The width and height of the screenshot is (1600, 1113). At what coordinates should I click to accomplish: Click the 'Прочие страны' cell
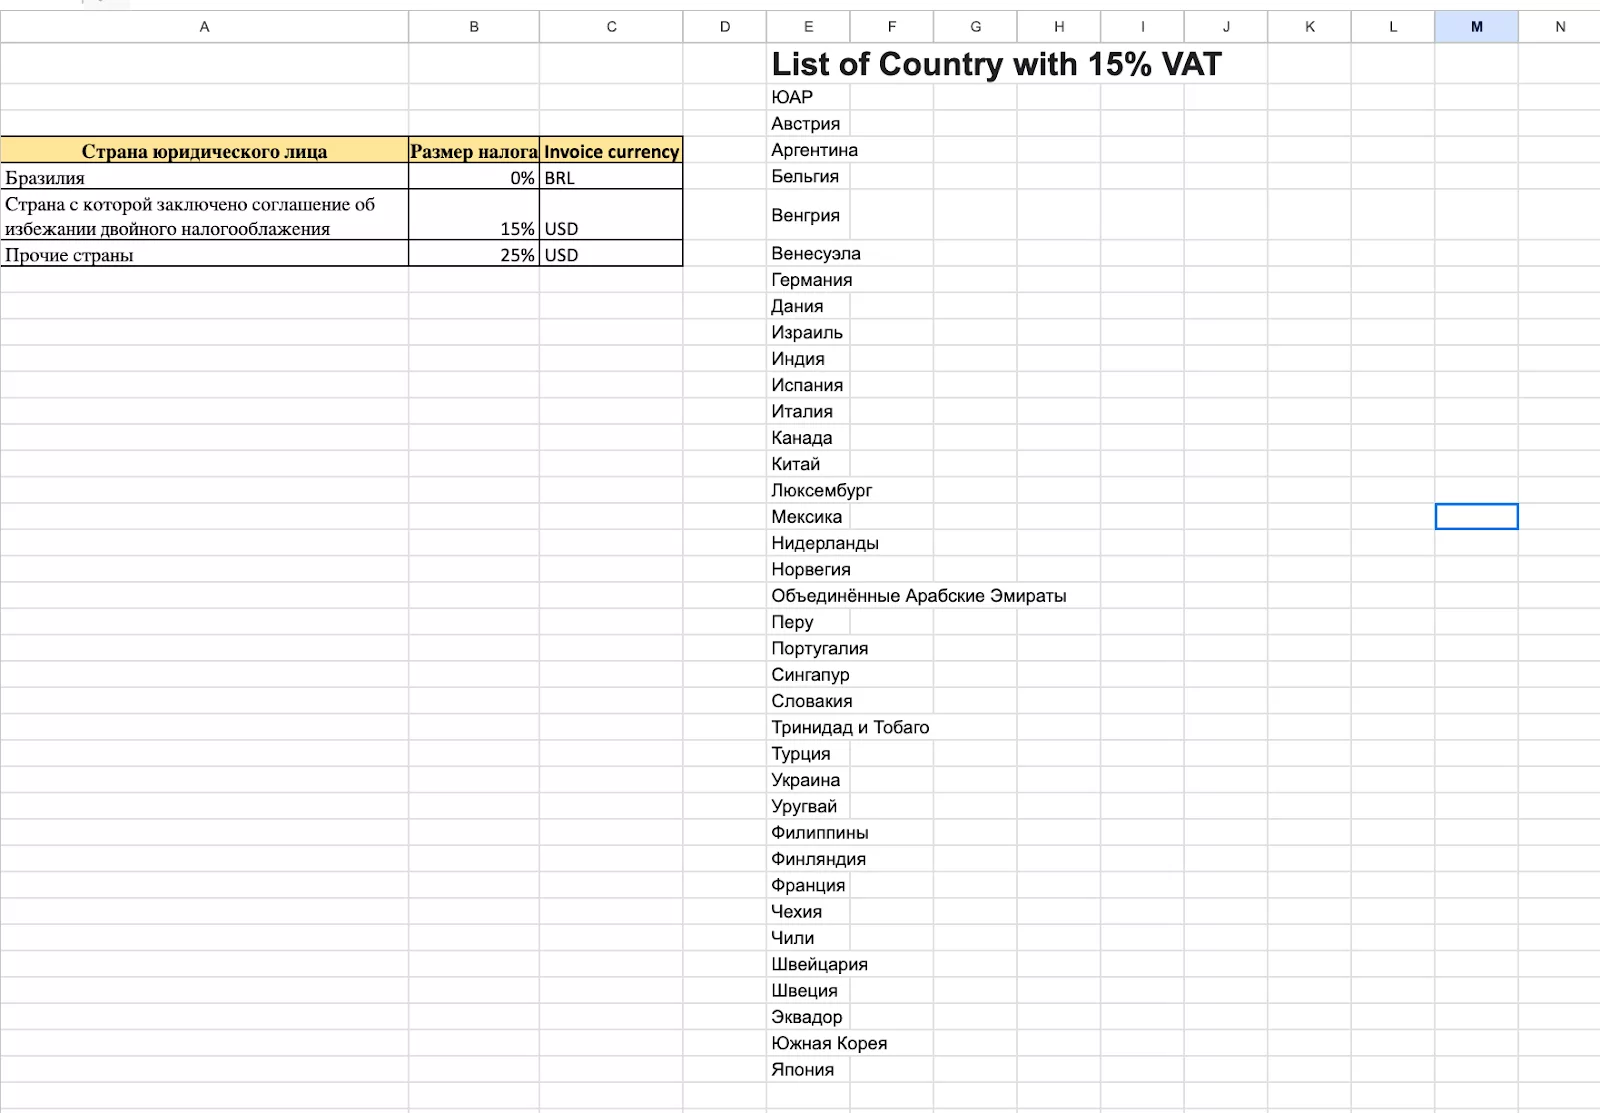(x=204, y=255)
